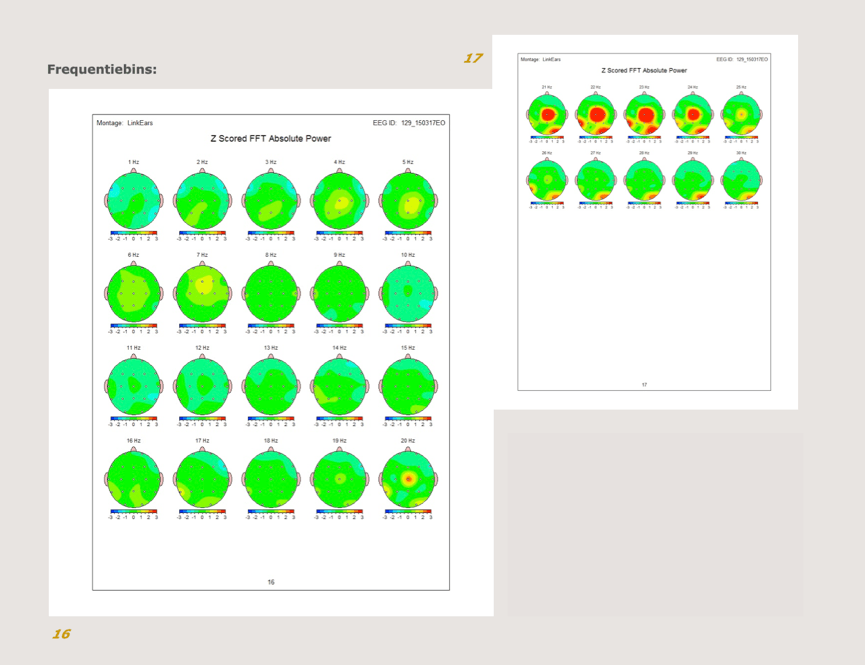Click the "1 Hz" label

(134, 162)
